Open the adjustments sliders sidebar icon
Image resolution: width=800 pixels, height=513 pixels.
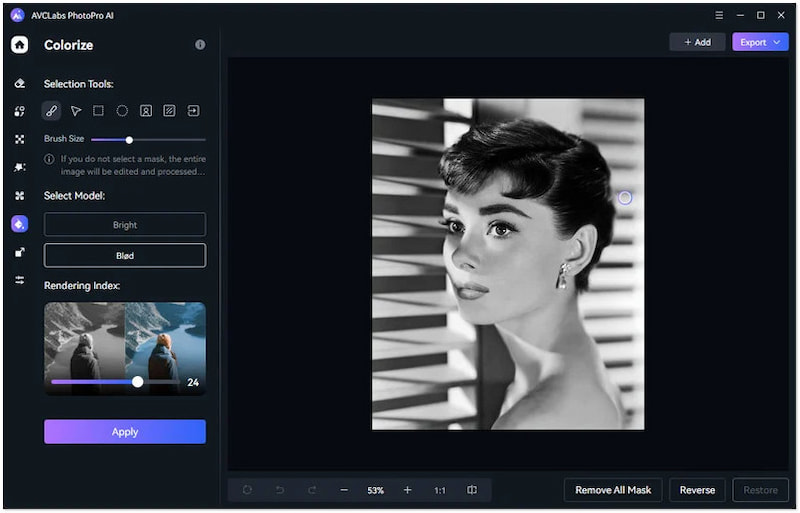click(19, 280)
